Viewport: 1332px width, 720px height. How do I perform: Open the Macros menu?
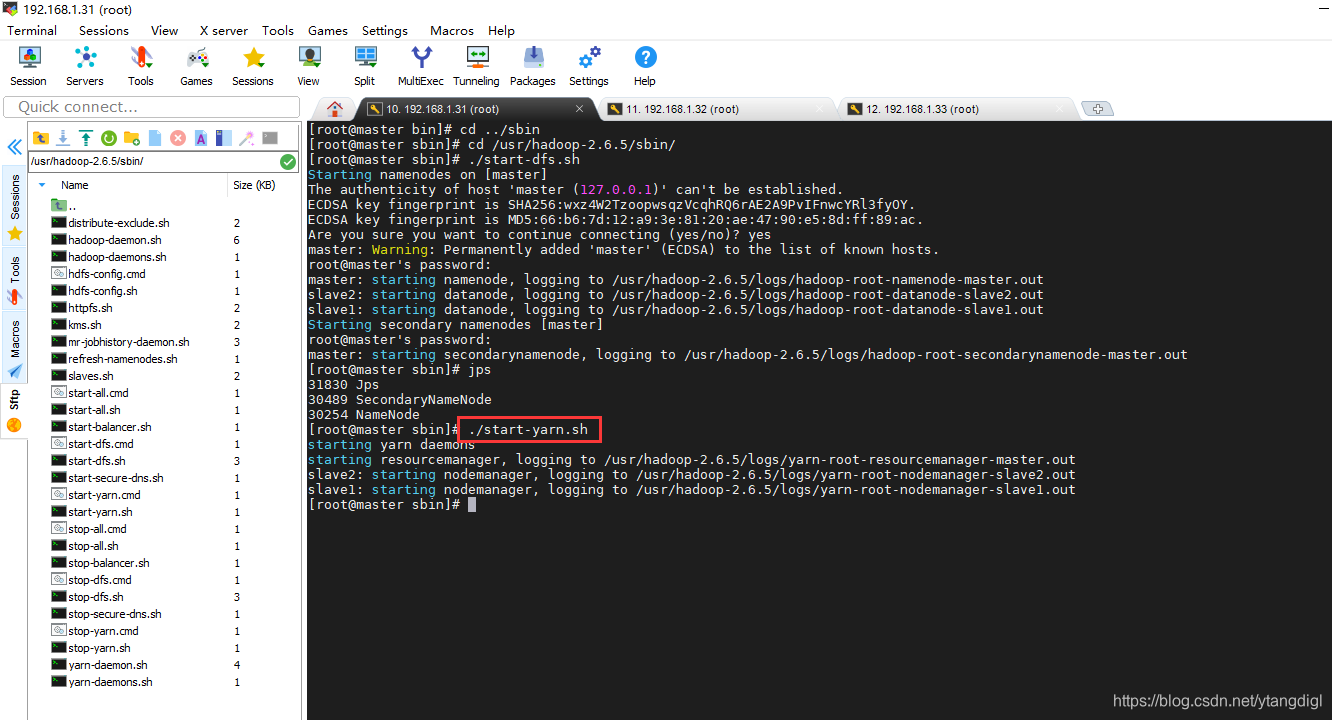[x=452, y=30]
